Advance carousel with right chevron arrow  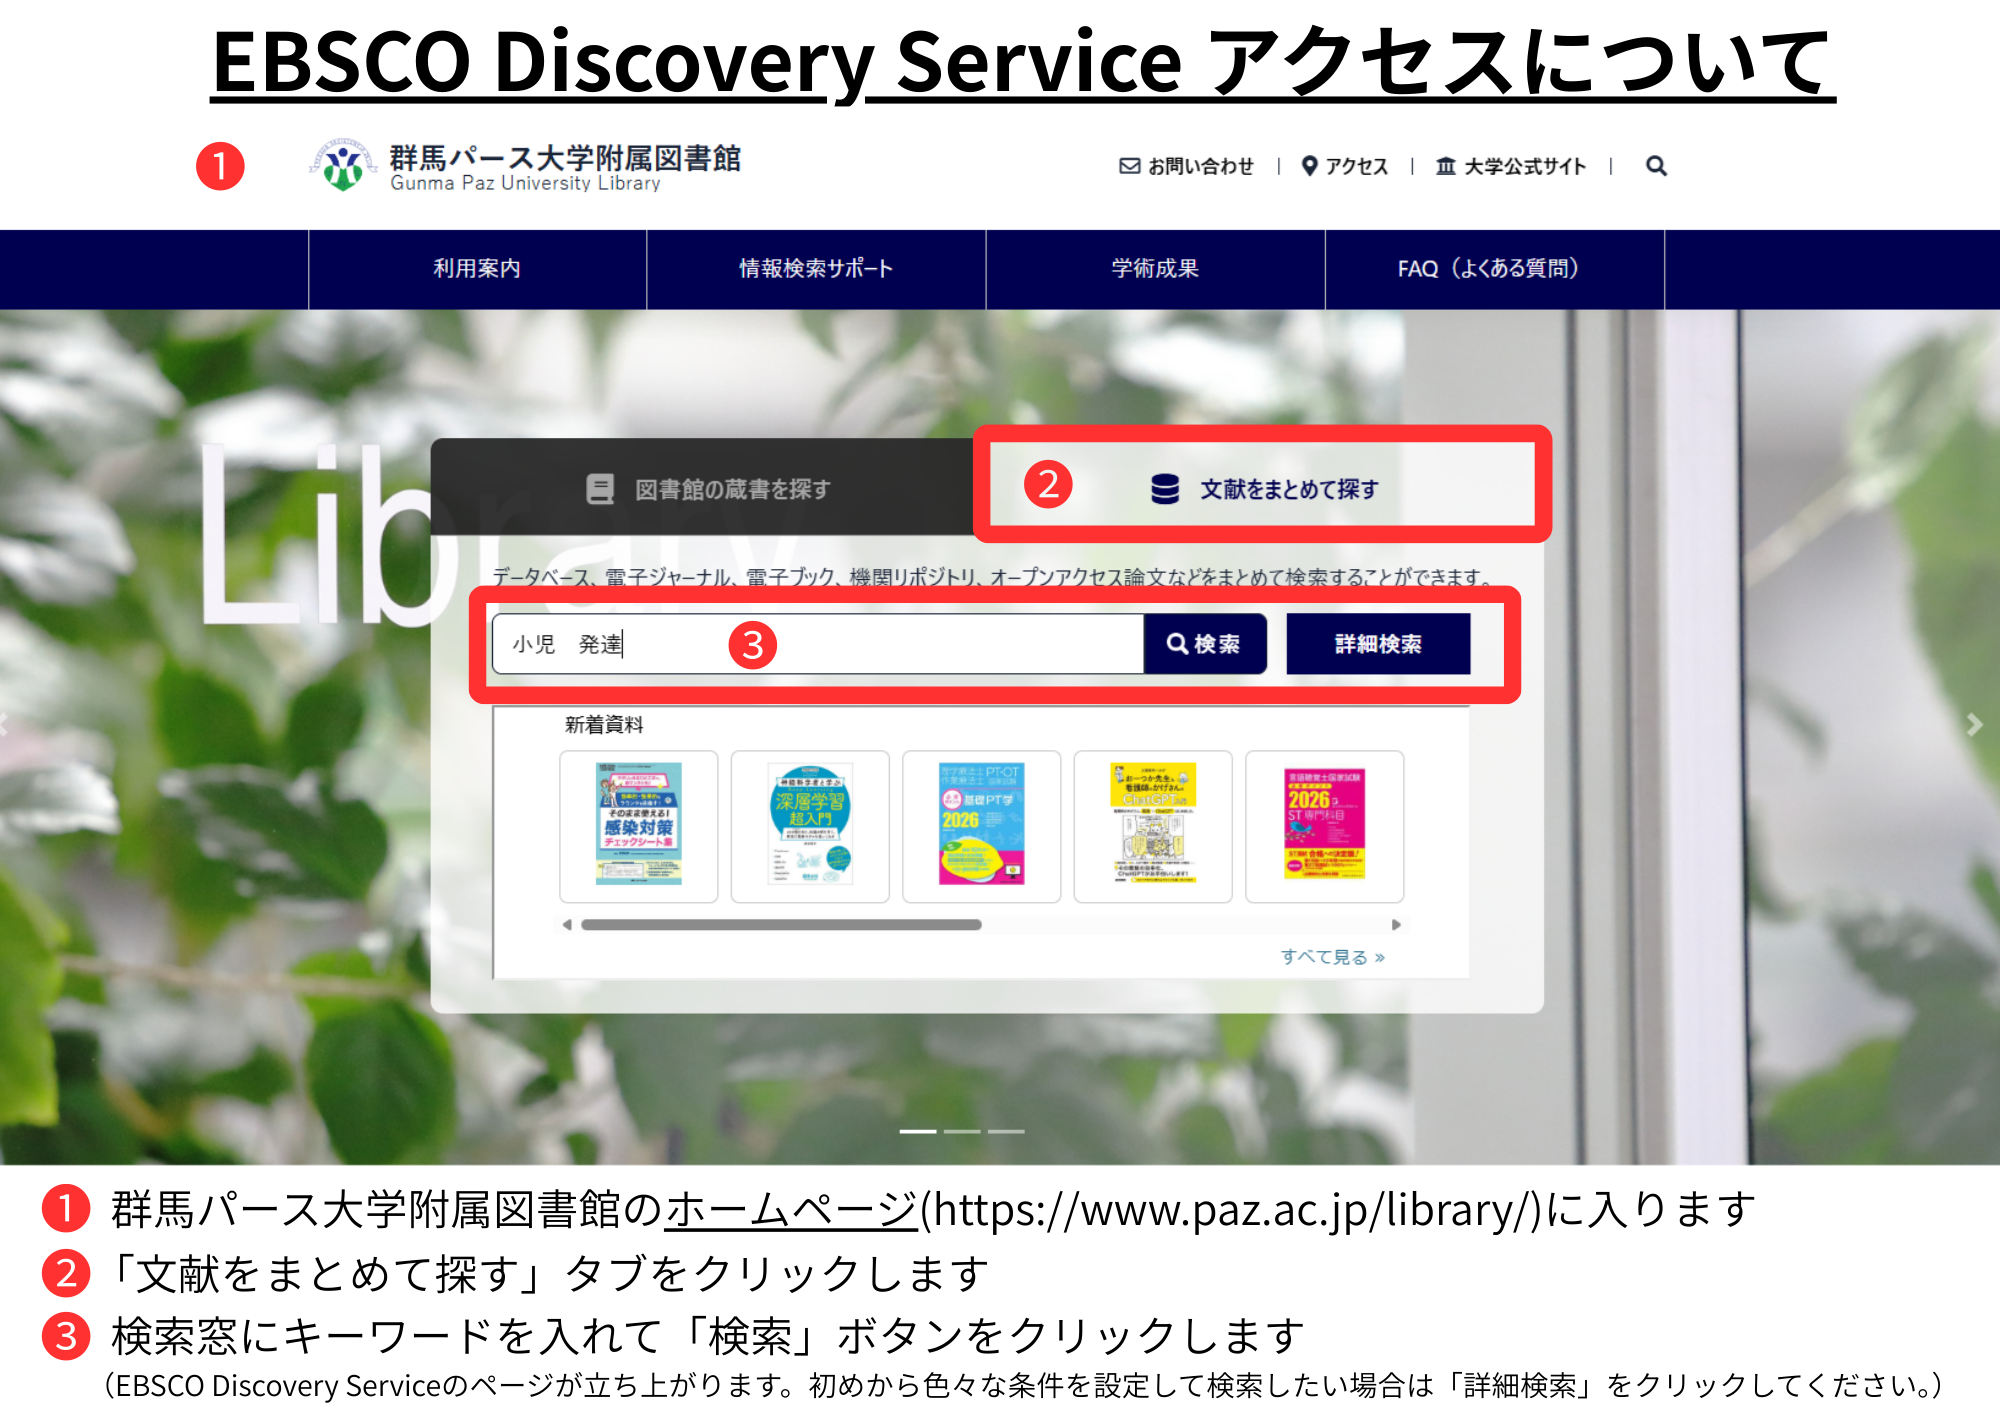click(x=1974, y=725)
